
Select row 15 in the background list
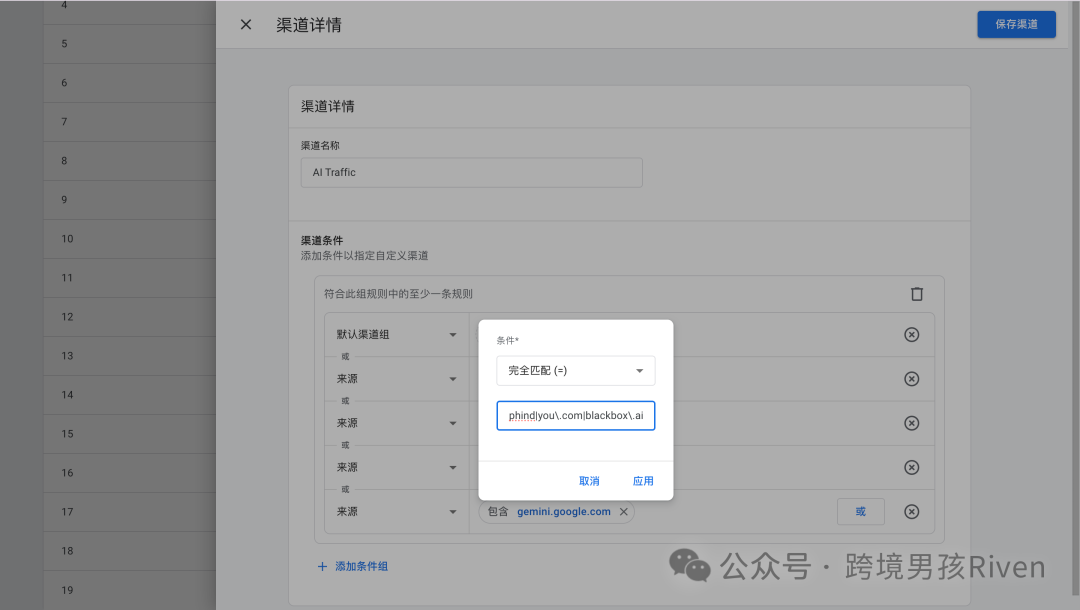click(129, 434)
